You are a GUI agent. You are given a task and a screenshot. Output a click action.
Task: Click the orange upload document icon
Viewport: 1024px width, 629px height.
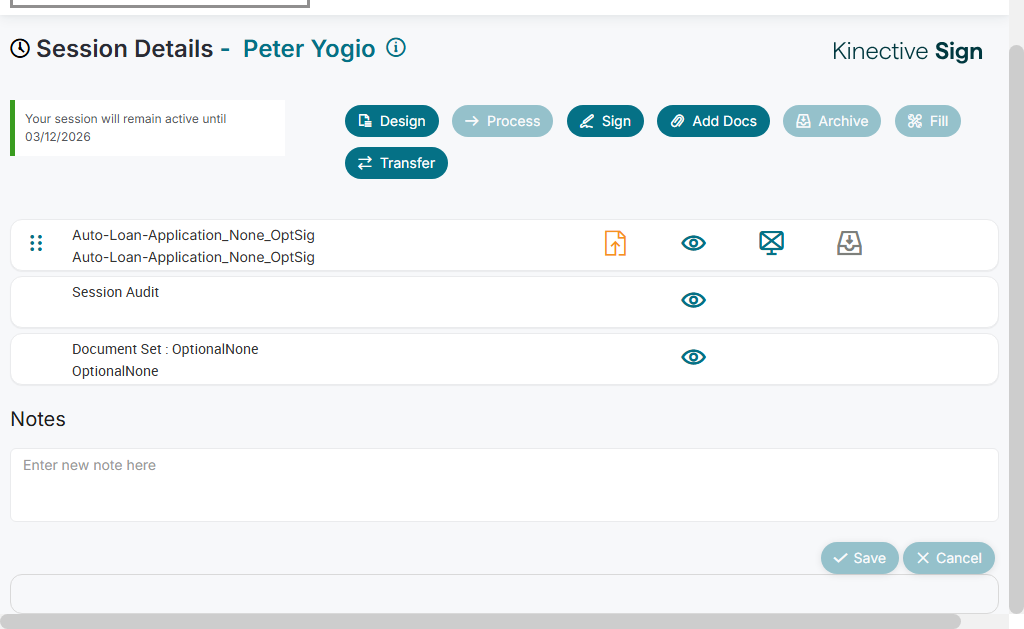[x=615, y=243]
